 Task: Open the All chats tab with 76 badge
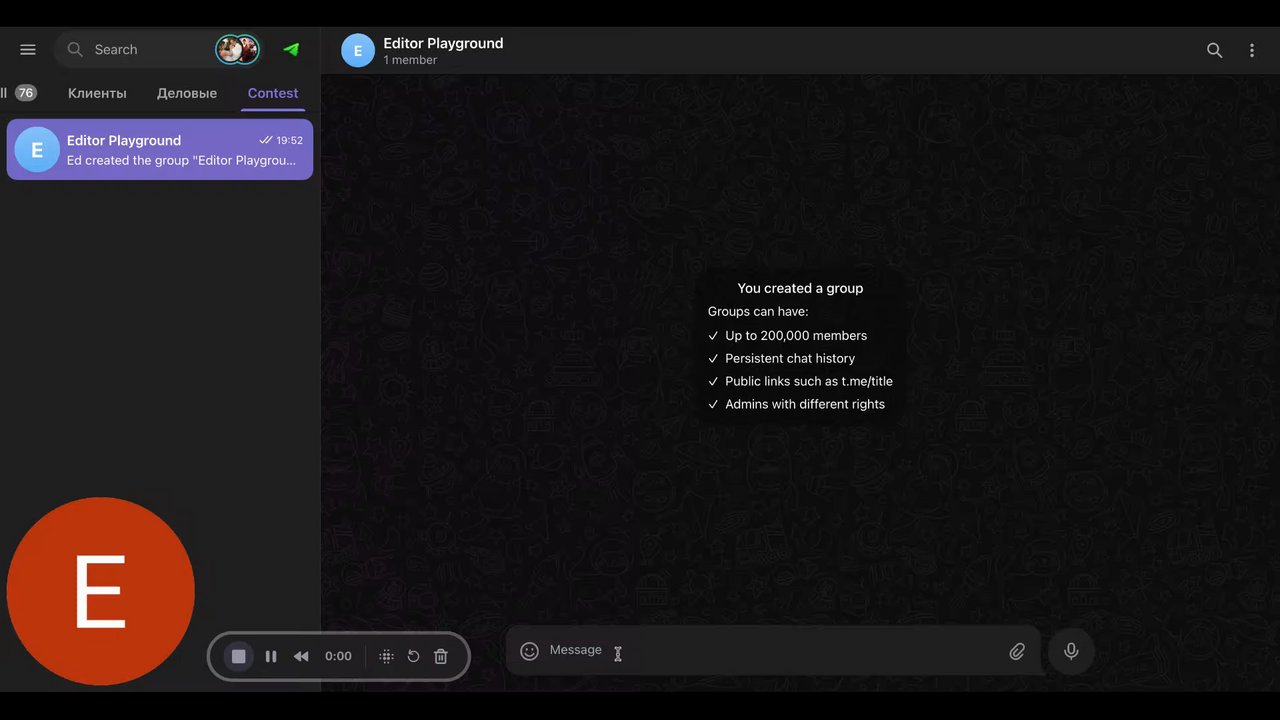coord(19,93)
